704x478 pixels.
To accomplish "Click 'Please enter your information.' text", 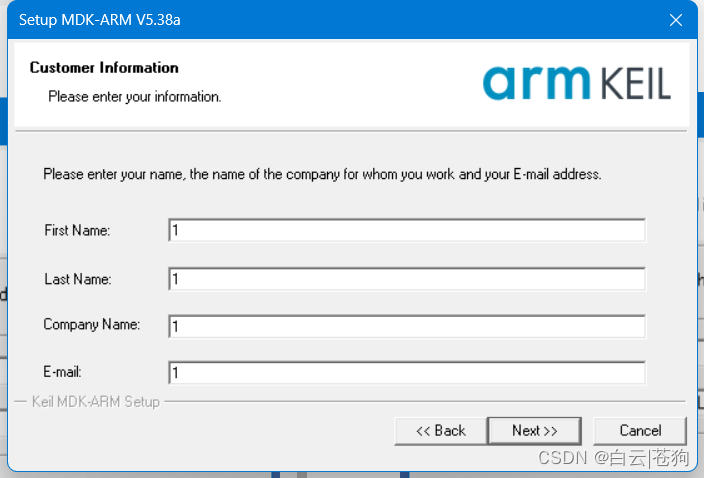I will 135,97.
